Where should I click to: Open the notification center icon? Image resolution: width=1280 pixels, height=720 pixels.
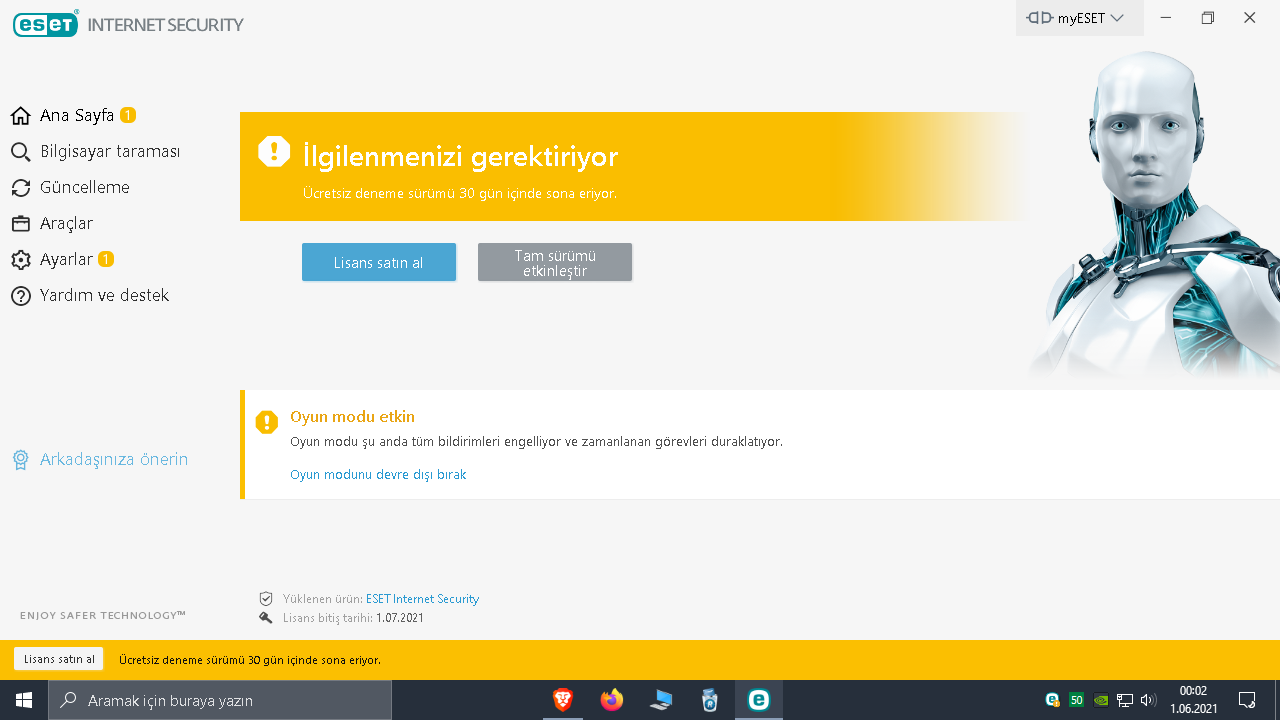1247,700
